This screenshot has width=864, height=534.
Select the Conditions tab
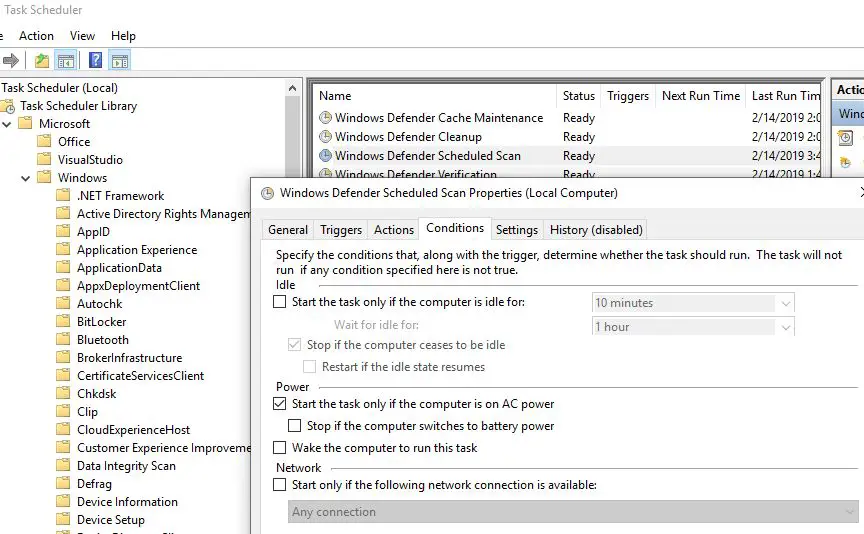[455, 228]
